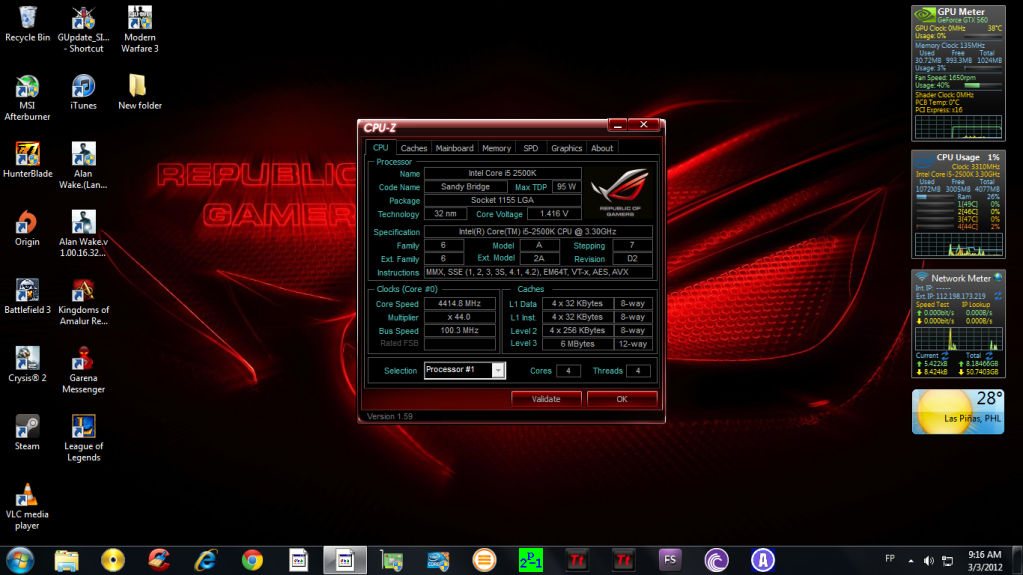Open the FS taskbar application

point(669,560)
